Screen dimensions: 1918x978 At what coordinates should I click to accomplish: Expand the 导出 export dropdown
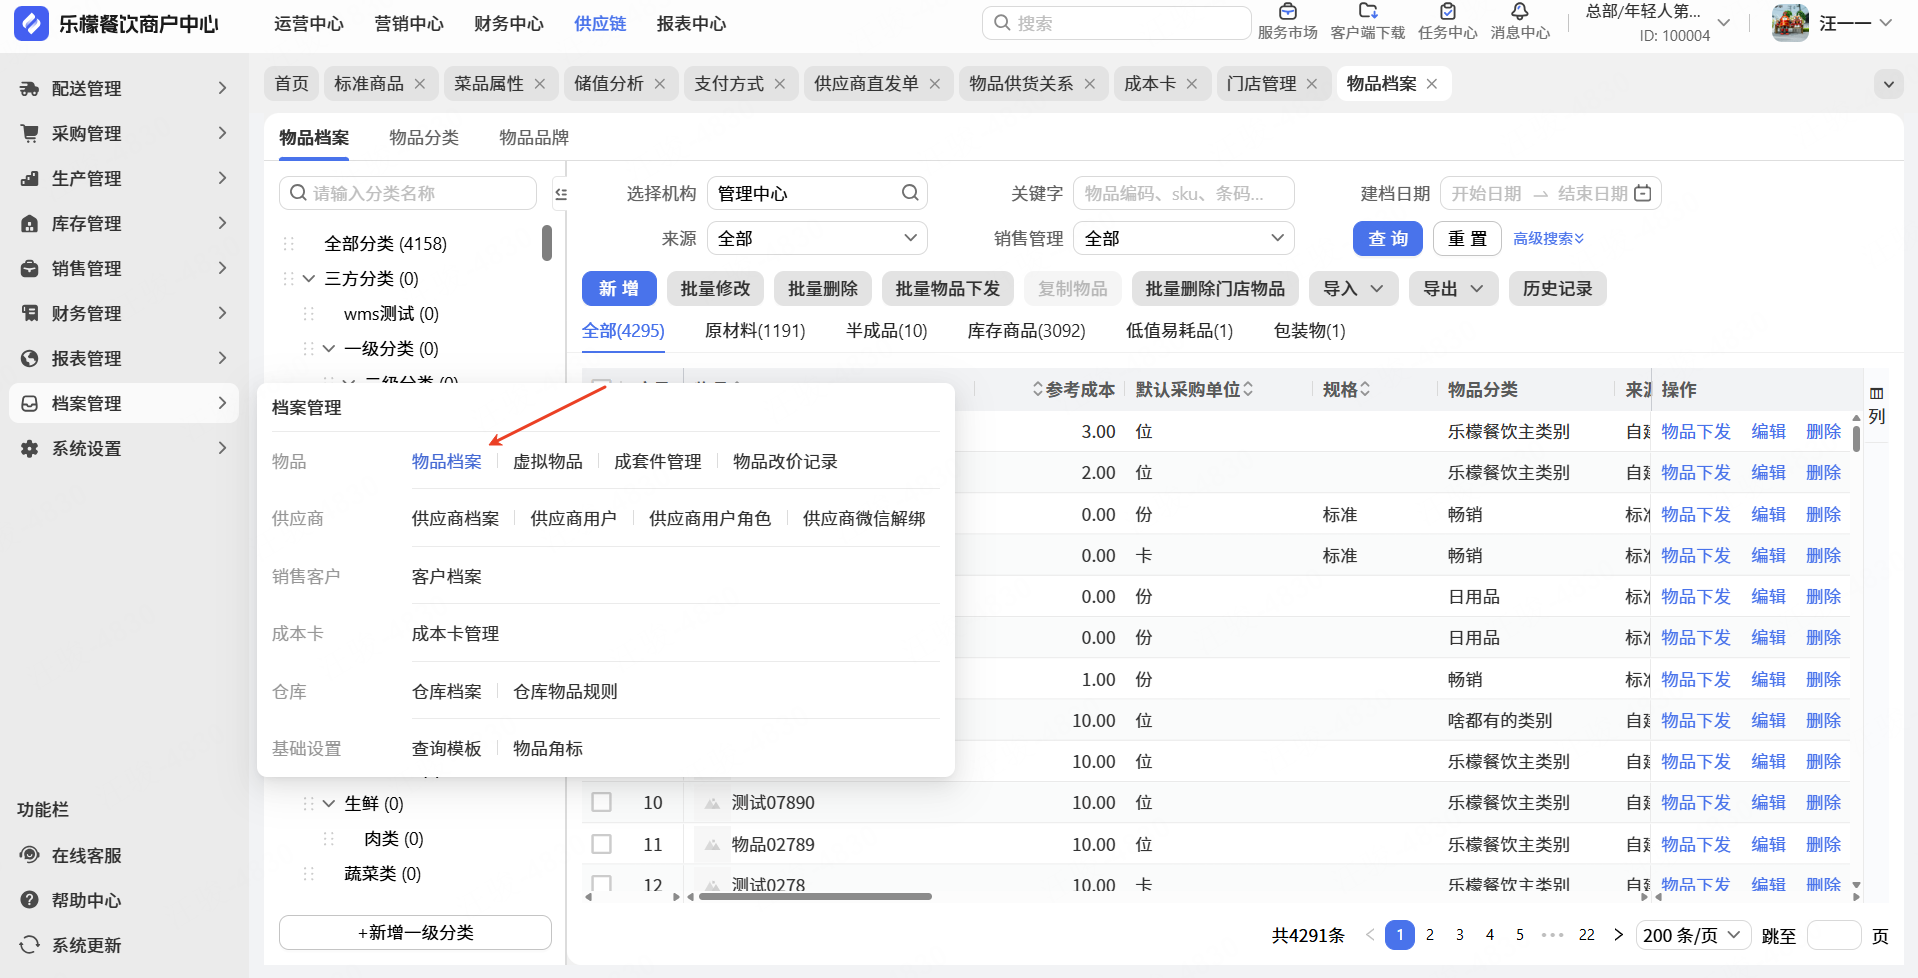(x=1453, y=289)
